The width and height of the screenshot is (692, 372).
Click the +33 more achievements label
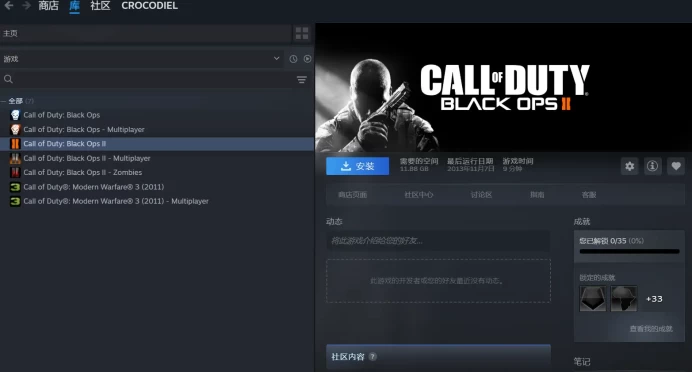point(654,299)
